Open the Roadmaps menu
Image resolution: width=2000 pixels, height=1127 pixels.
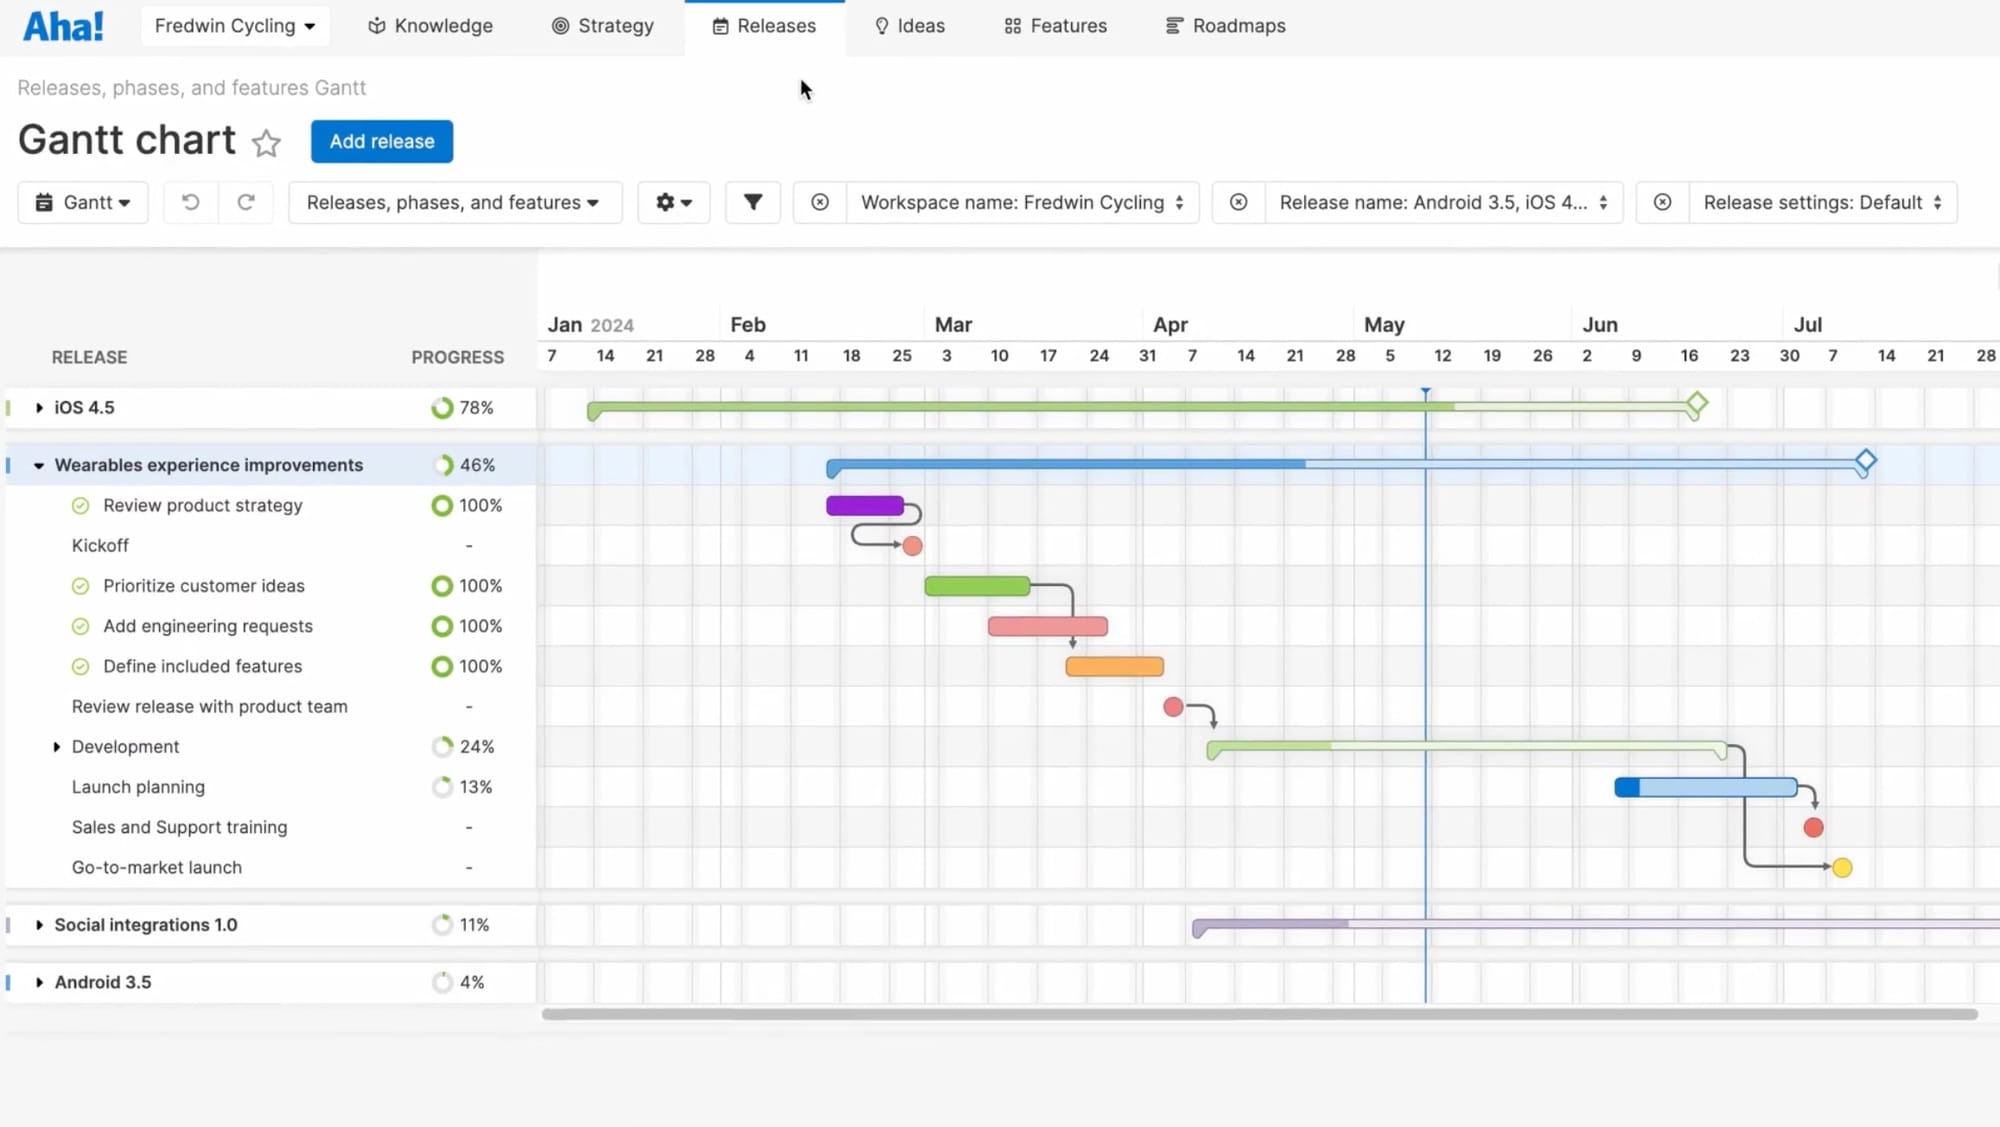click(1225, 26)
